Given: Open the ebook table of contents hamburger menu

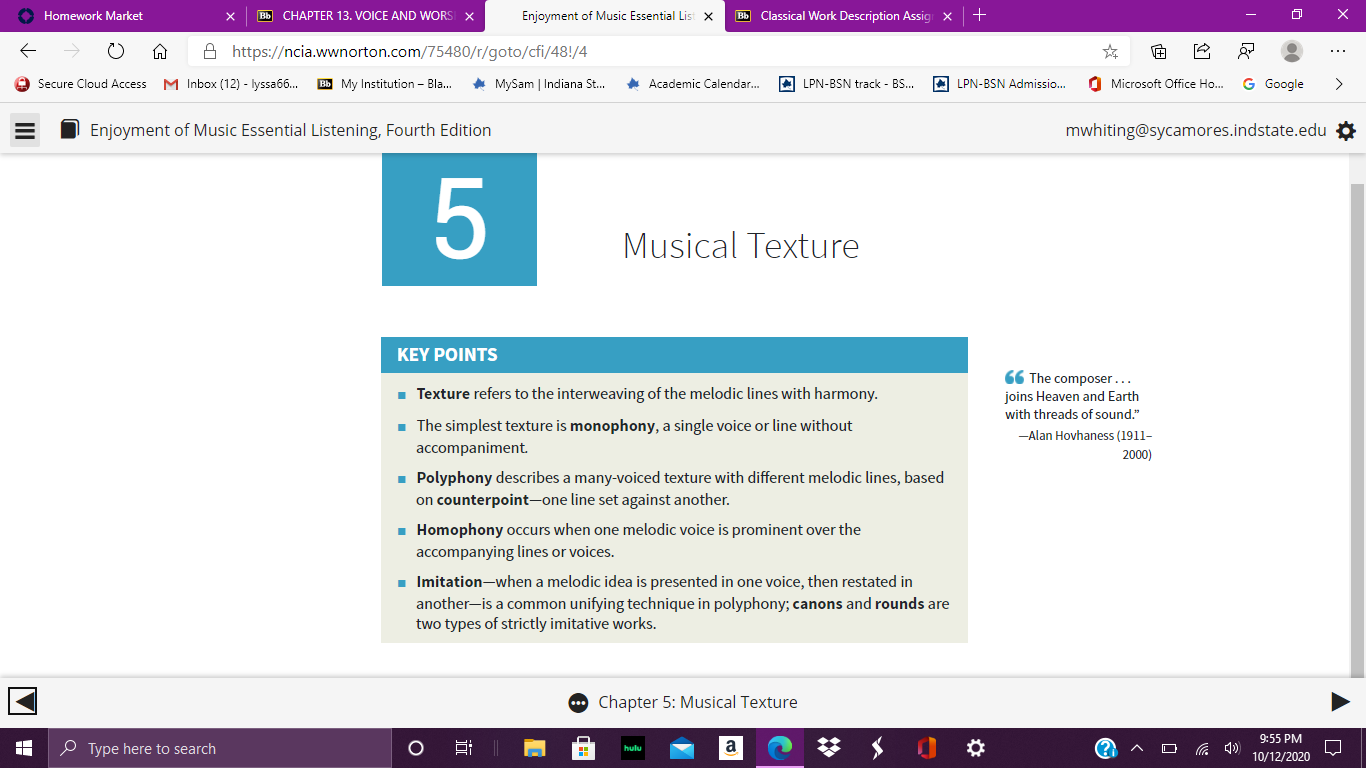Looking at the screenshot, I should pyautogui.click(x=25, y=130).
